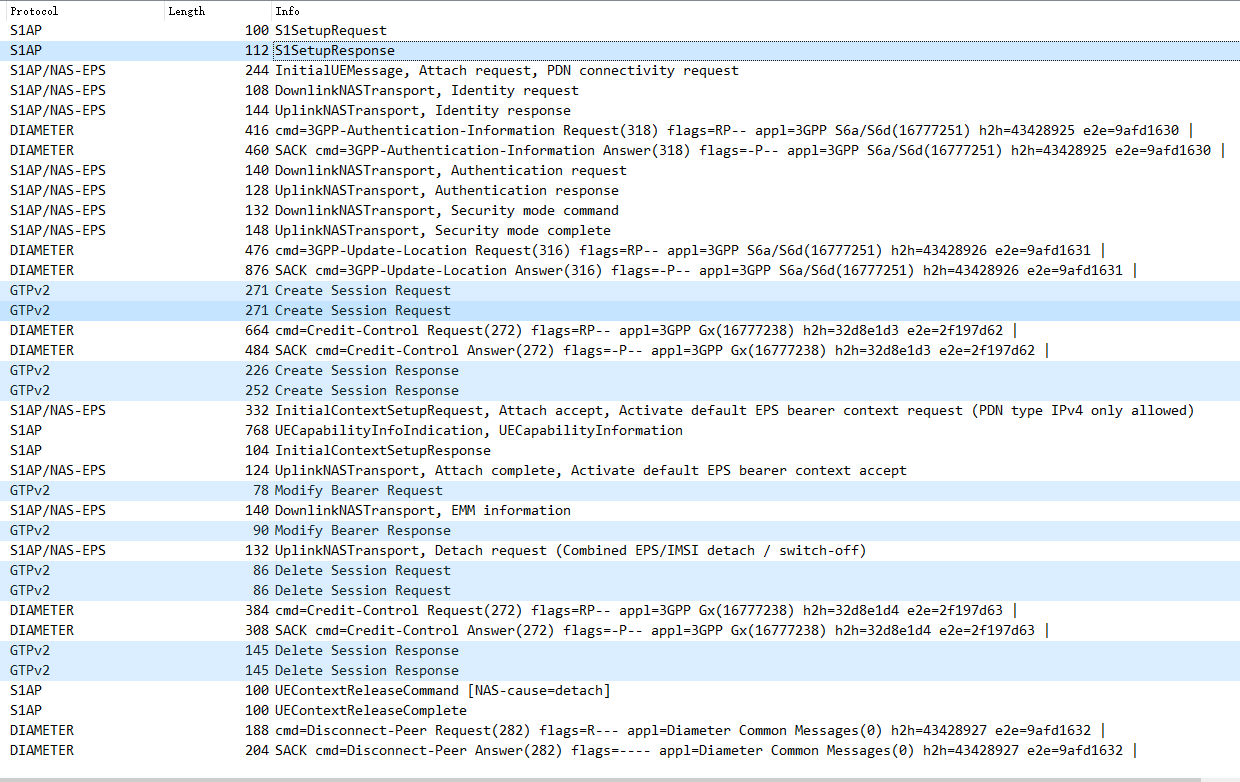
Task: Select the Security mode command row
Action: (x=620, y=211)
